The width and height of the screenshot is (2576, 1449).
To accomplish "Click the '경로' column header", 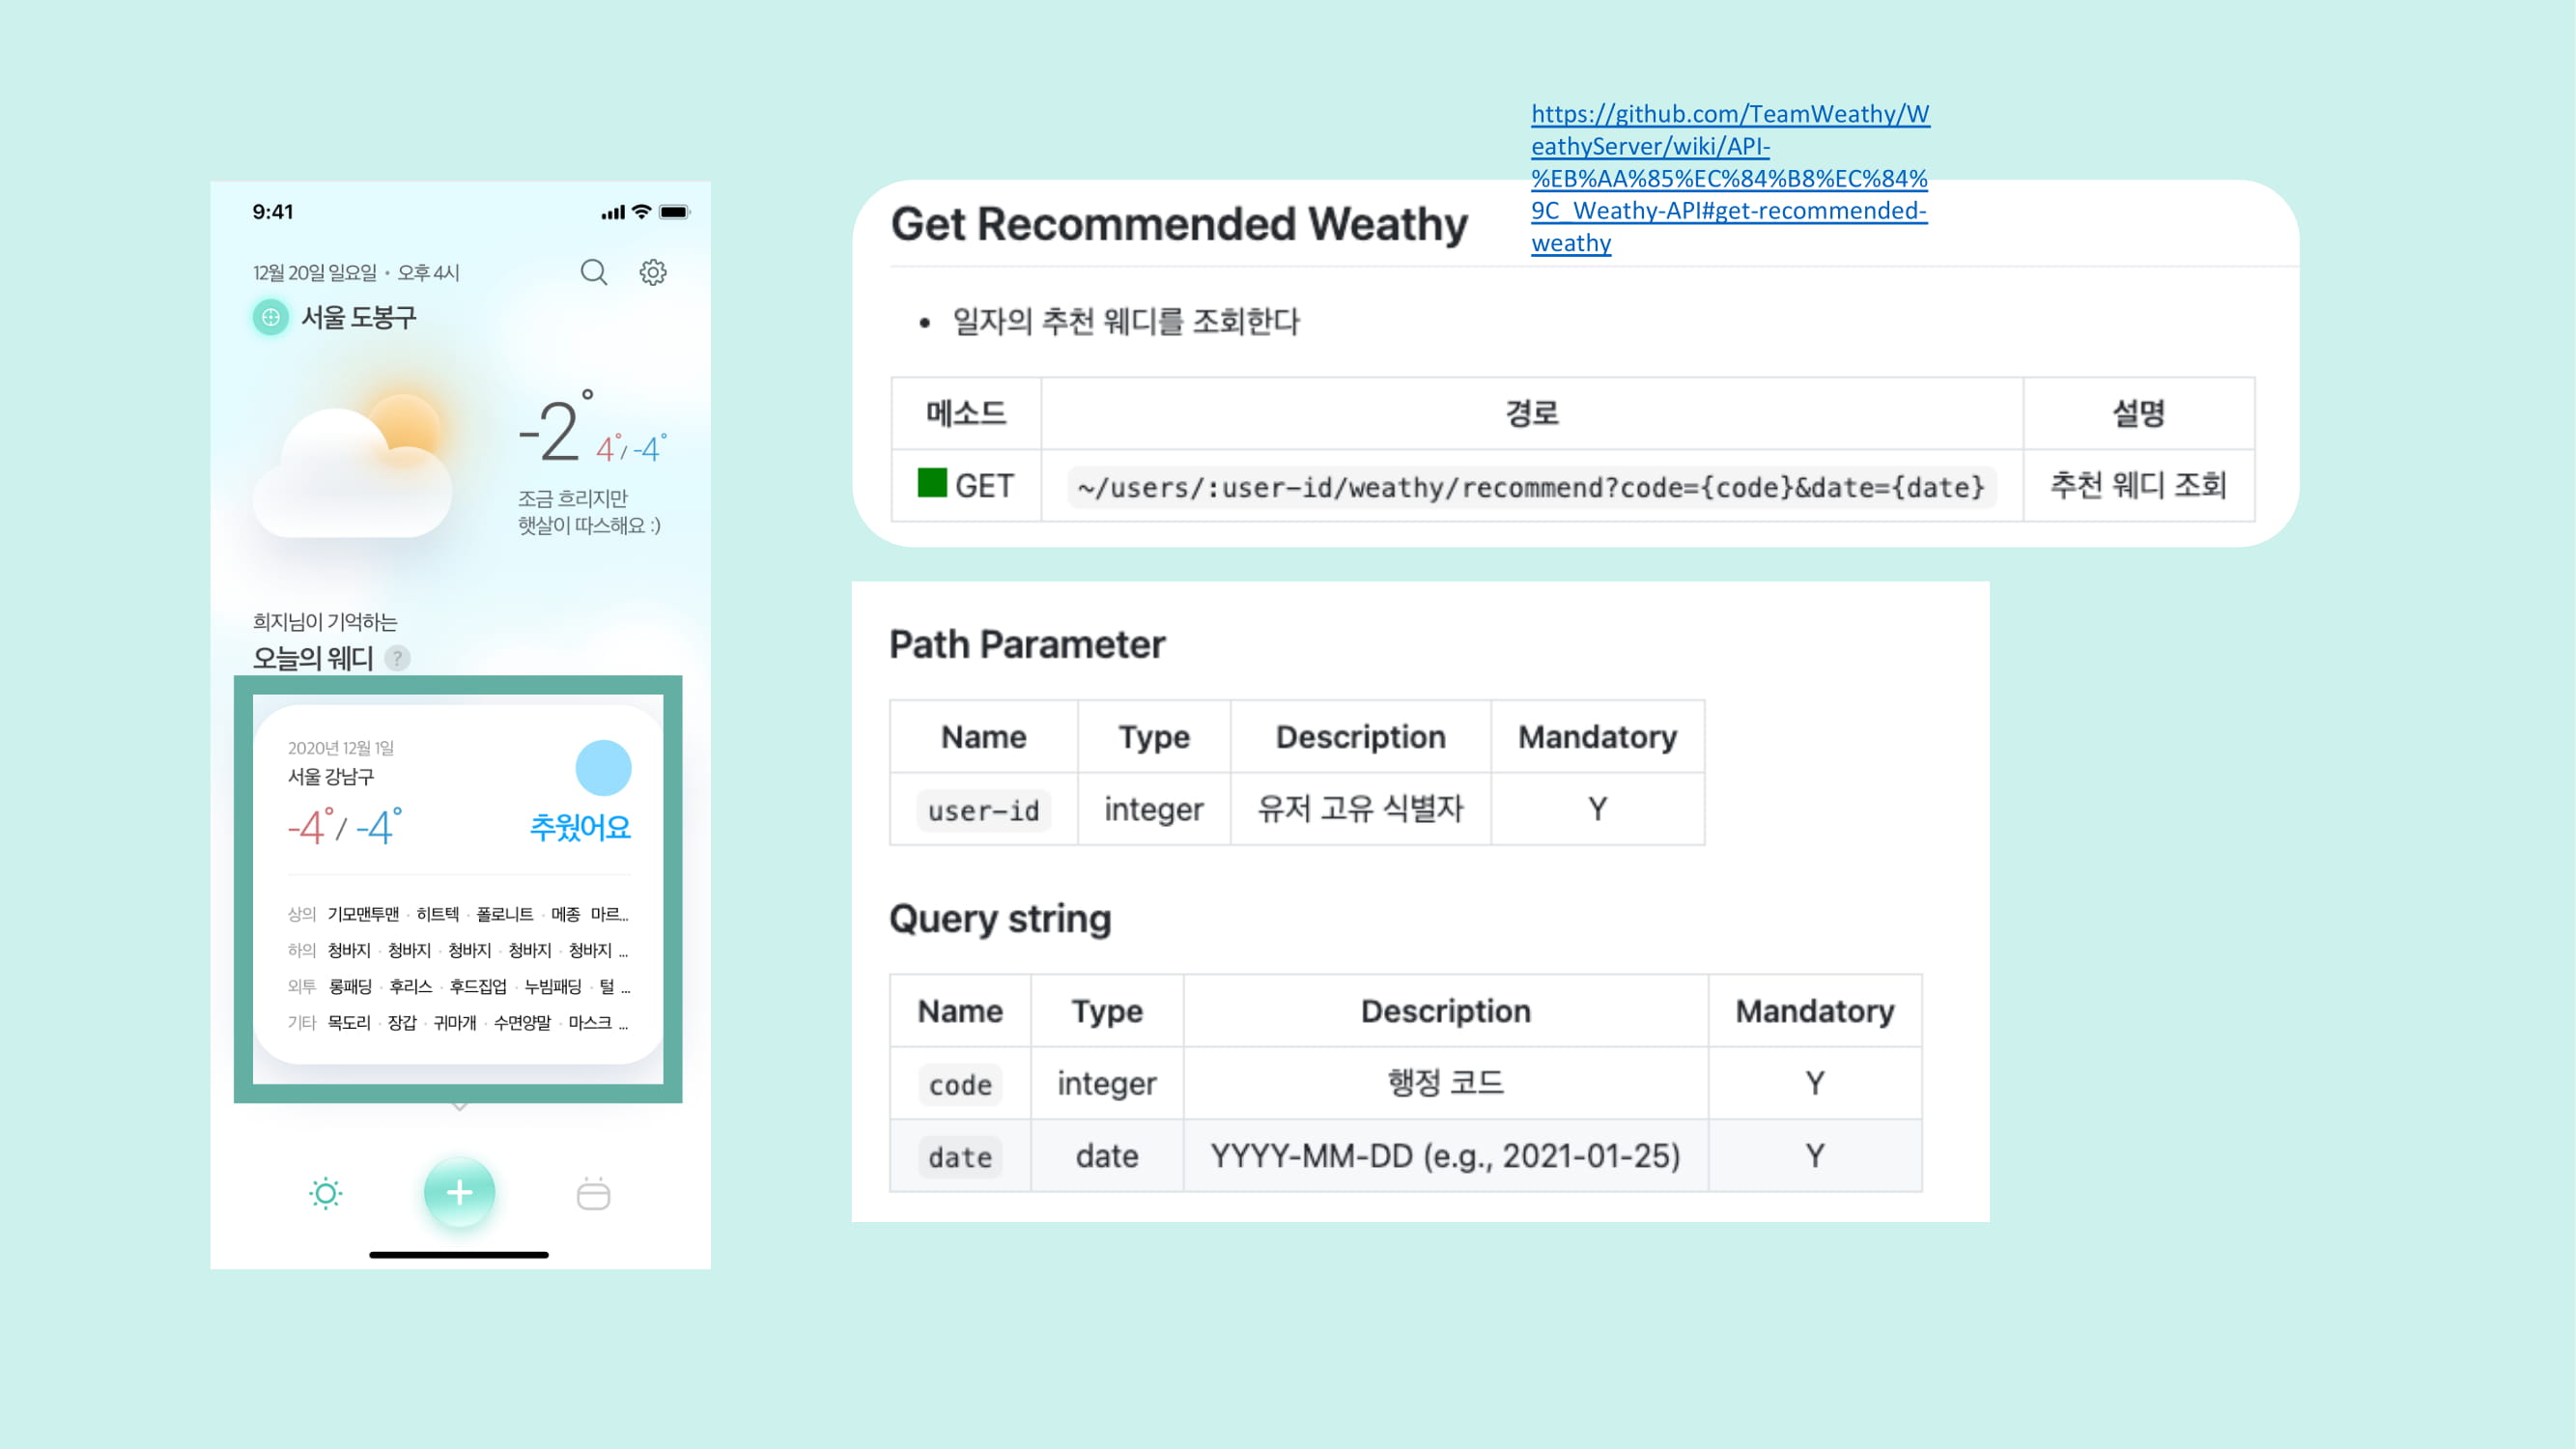I will pos(1532,413).
